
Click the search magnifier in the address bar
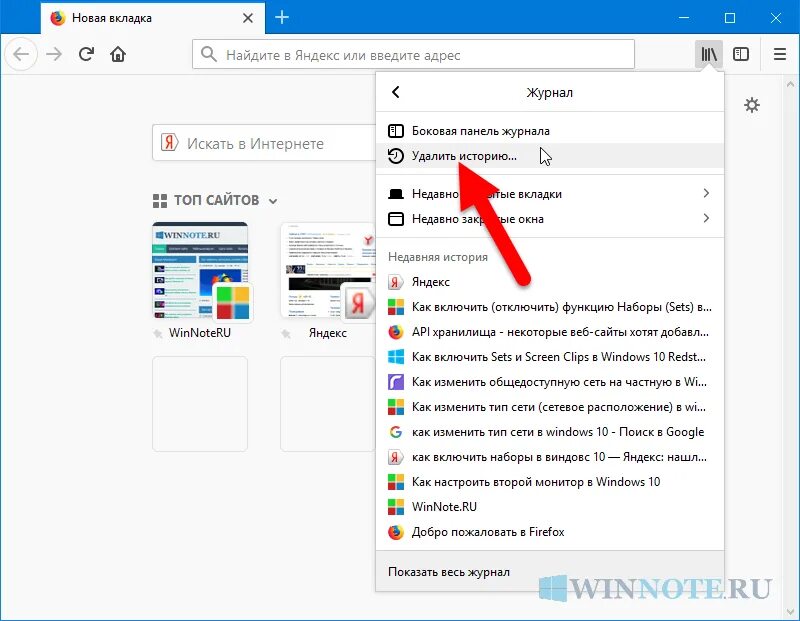click(208, 54)
